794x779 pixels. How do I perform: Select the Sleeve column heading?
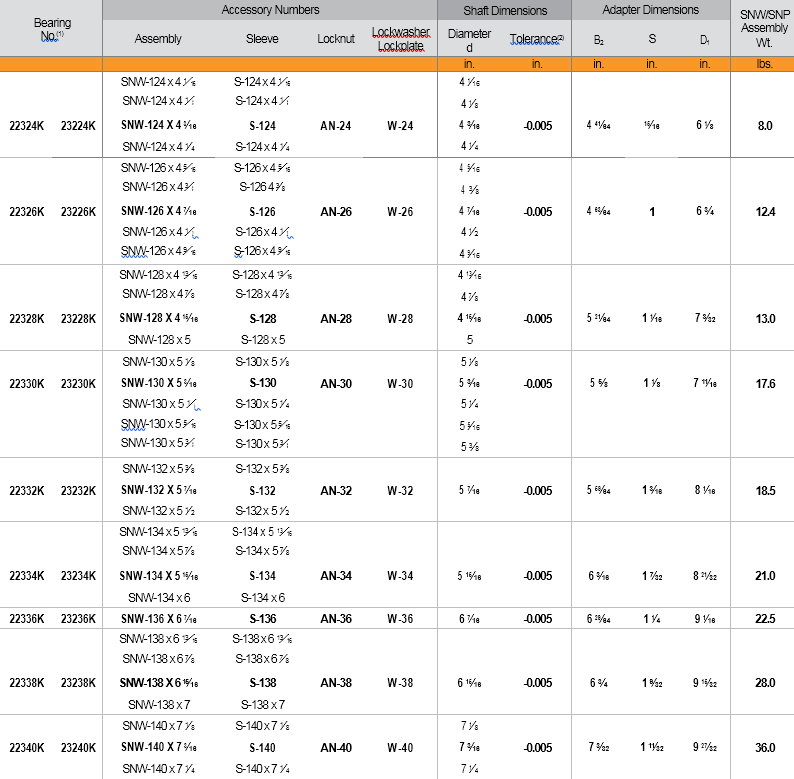[262, 39]
